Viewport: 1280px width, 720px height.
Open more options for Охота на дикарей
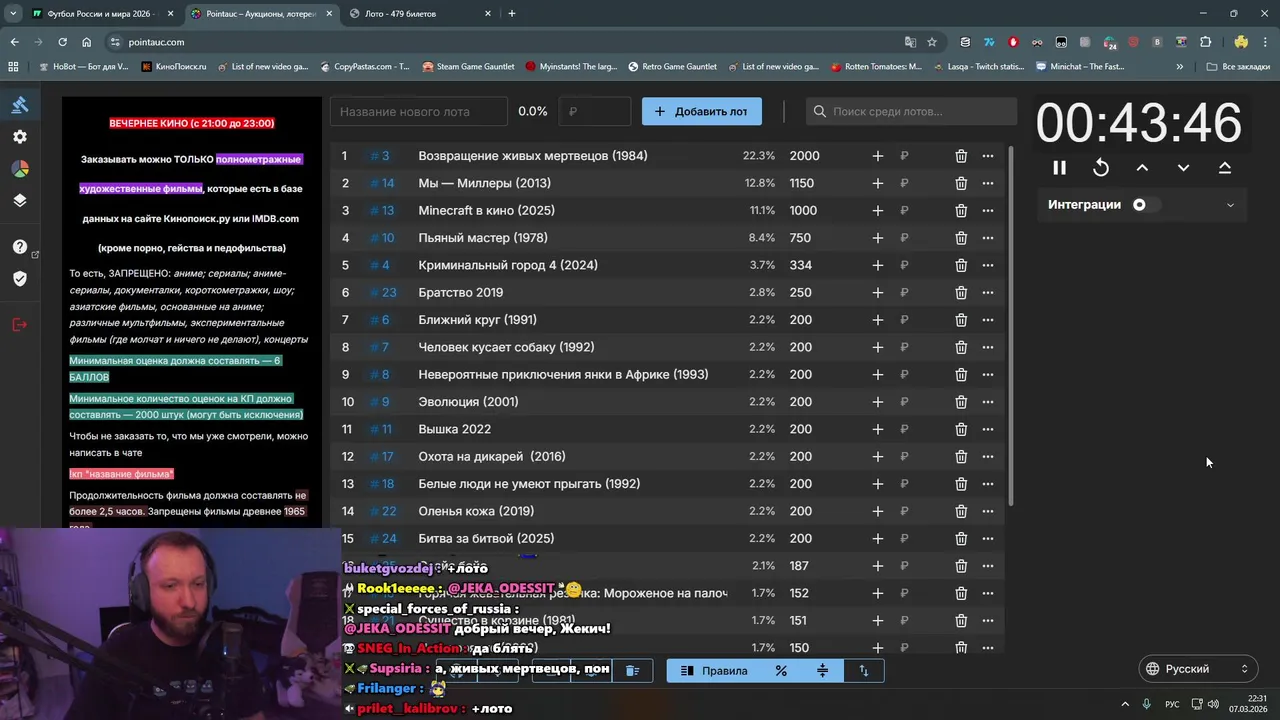tap(988, 456)
